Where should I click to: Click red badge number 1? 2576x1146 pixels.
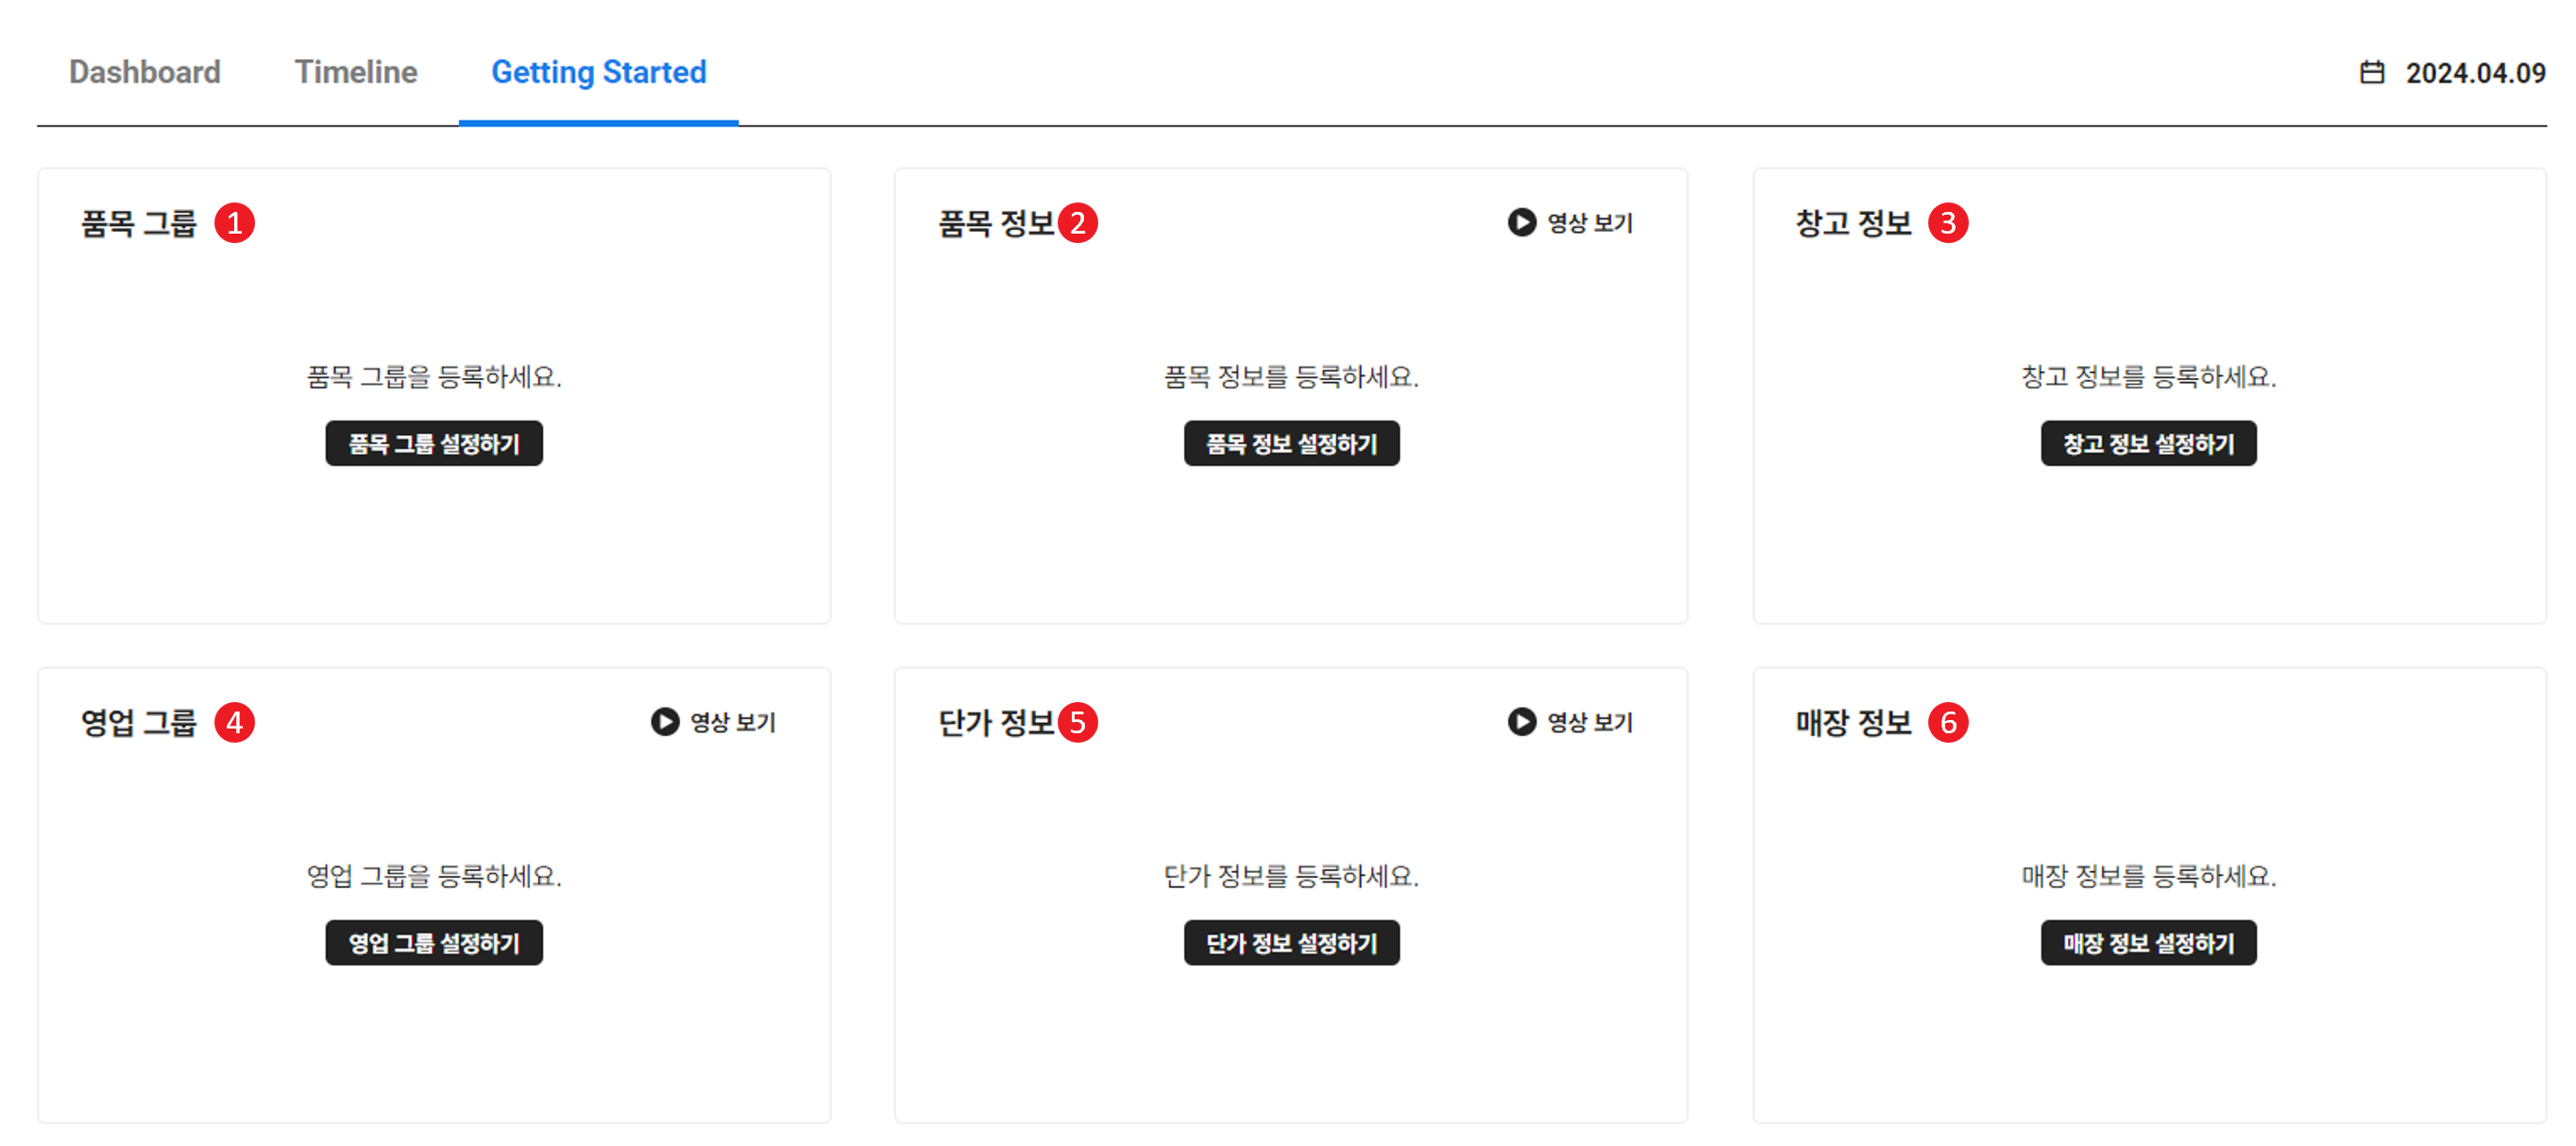pos(234,222)
